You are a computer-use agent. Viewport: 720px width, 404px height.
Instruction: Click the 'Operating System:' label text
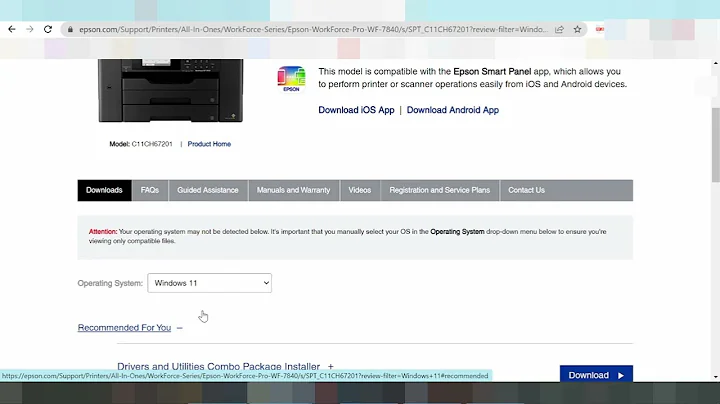point(110,283)
